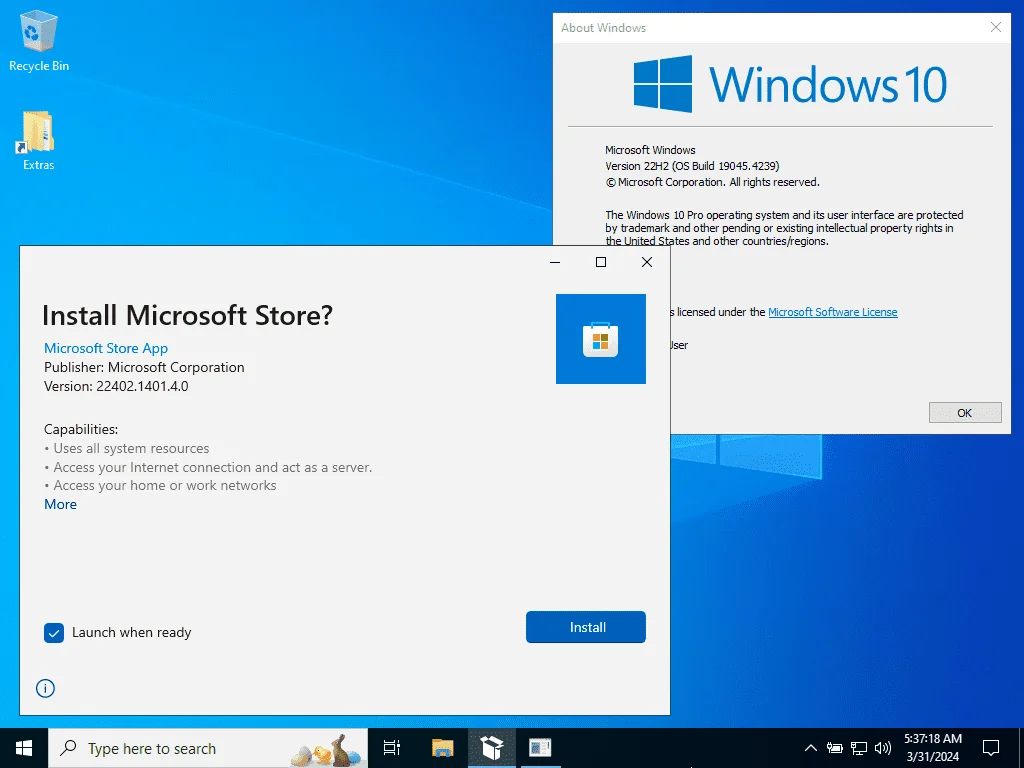Open the notification center icon

(x=991, y=748)
